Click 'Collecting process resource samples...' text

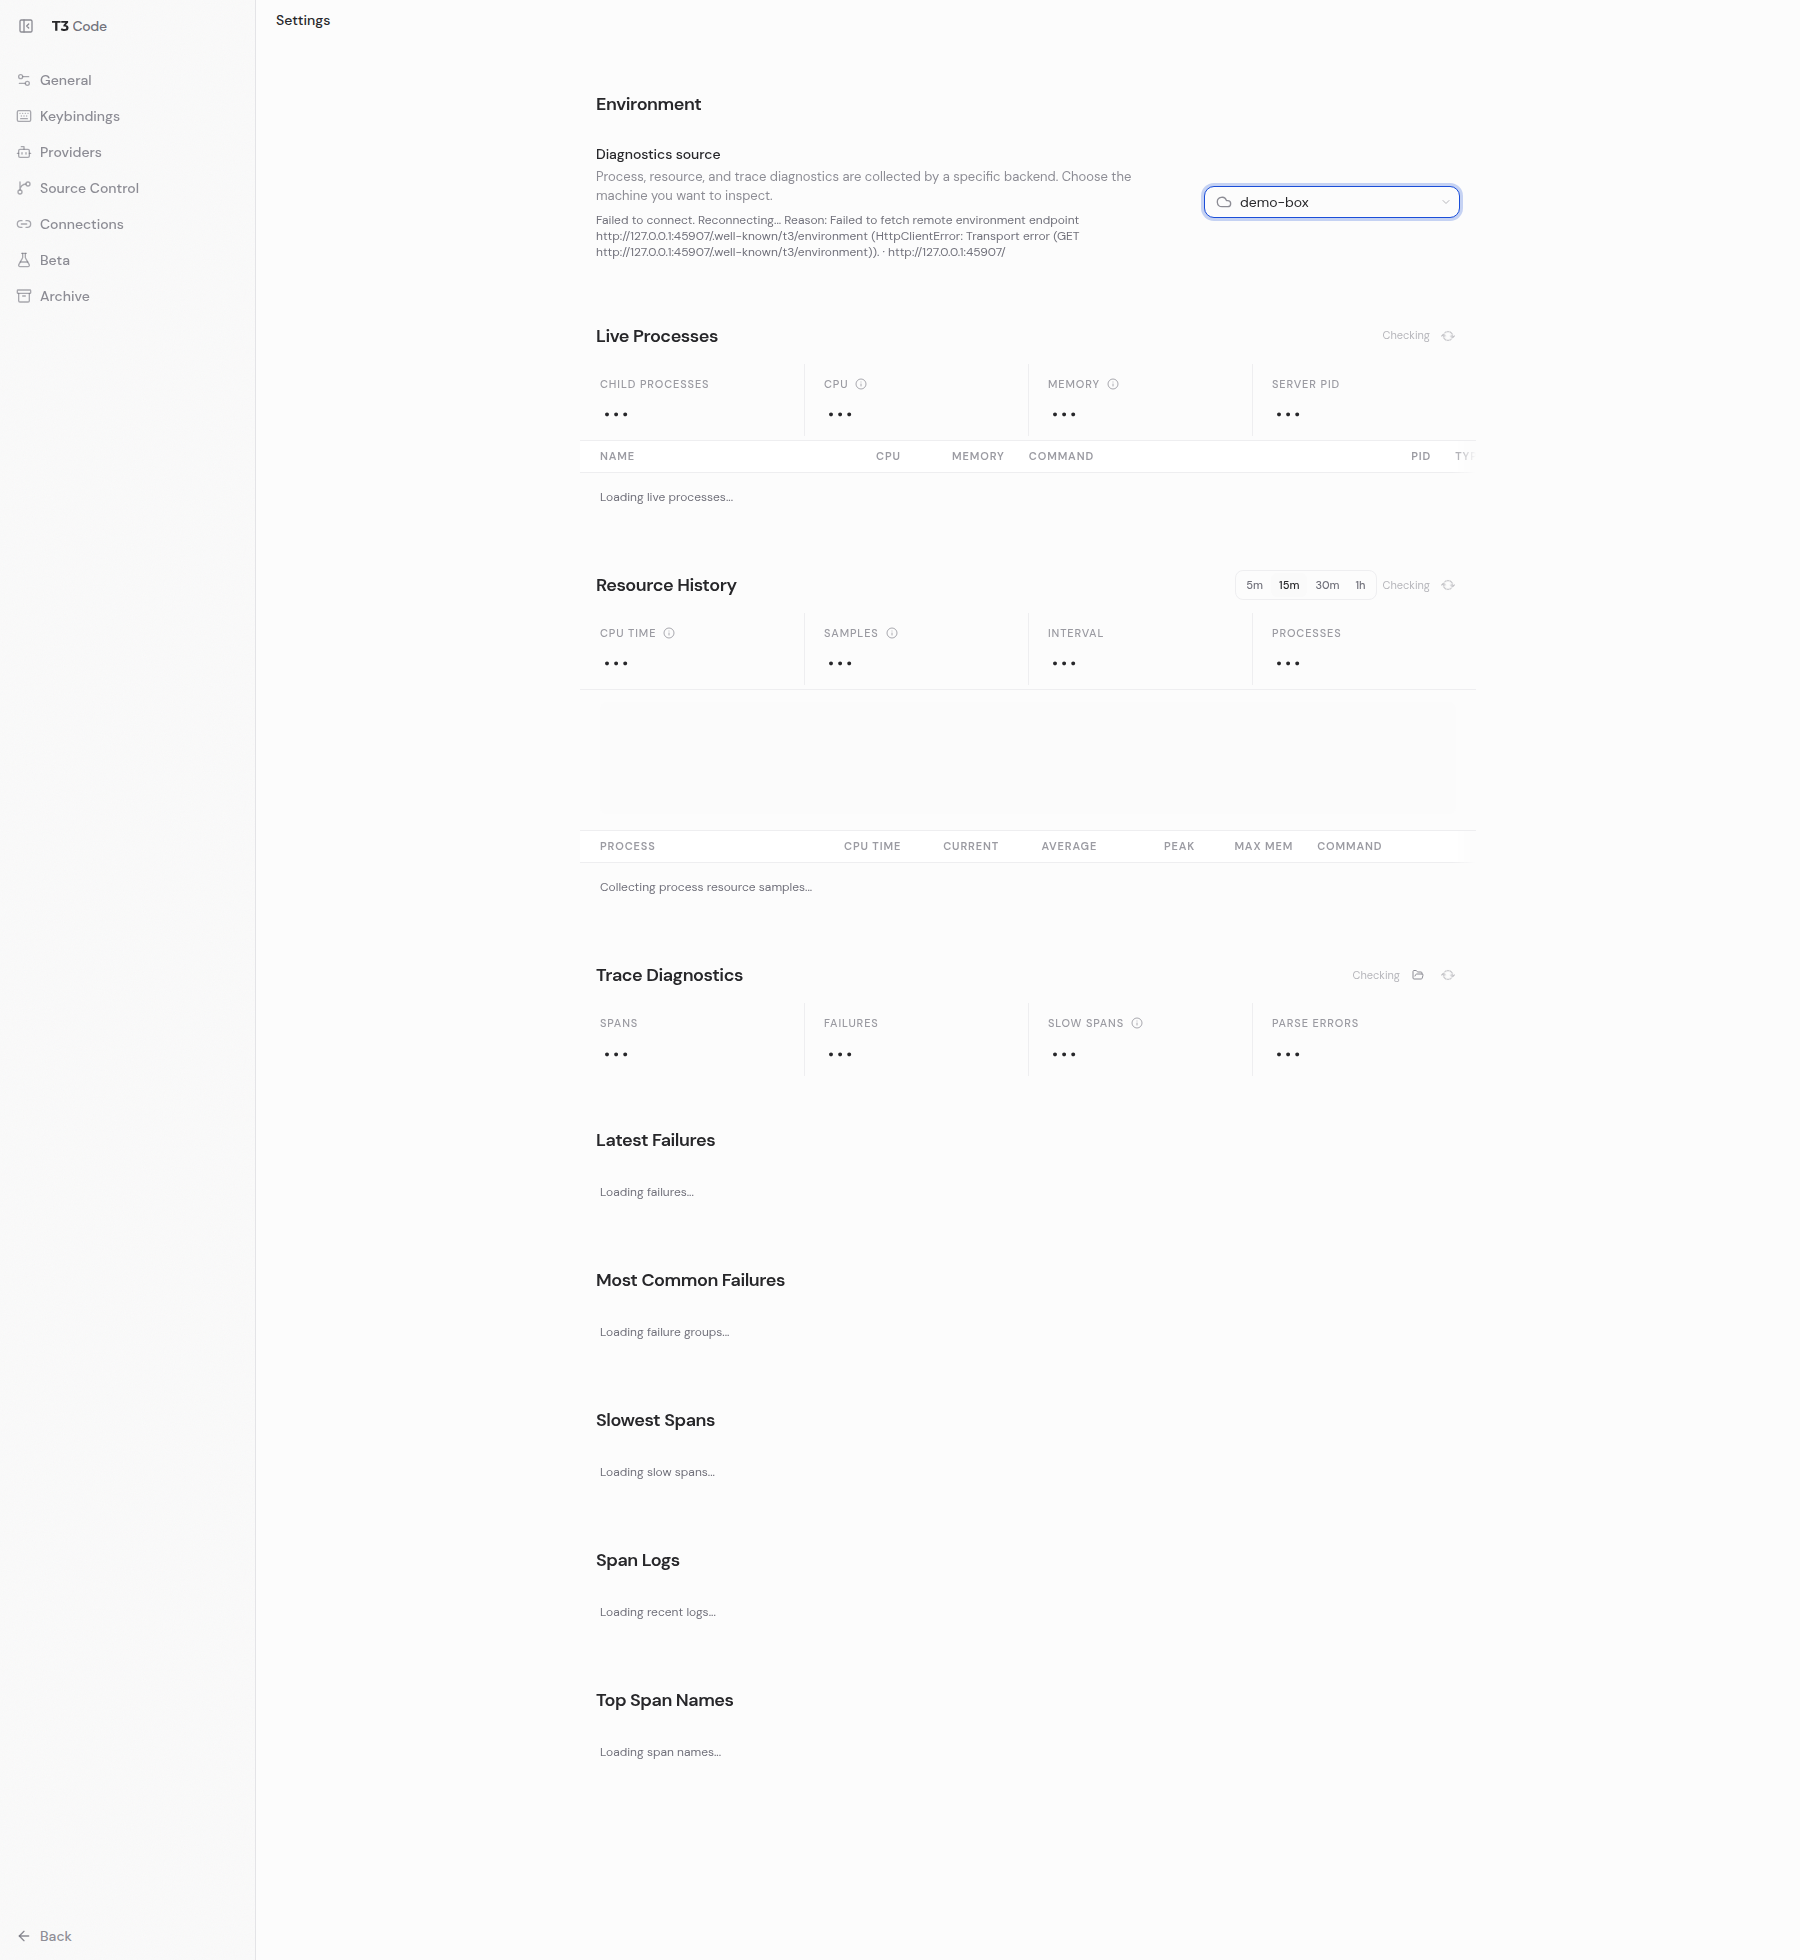(705, 887)
